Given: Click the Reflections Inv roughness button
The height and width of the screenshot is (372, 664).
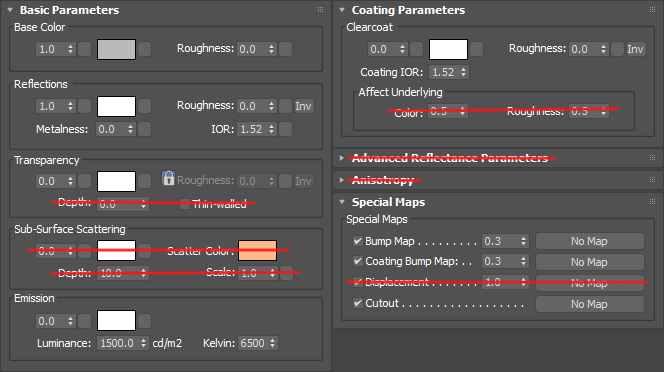Looking at the screenshot, I should (303, 106).
